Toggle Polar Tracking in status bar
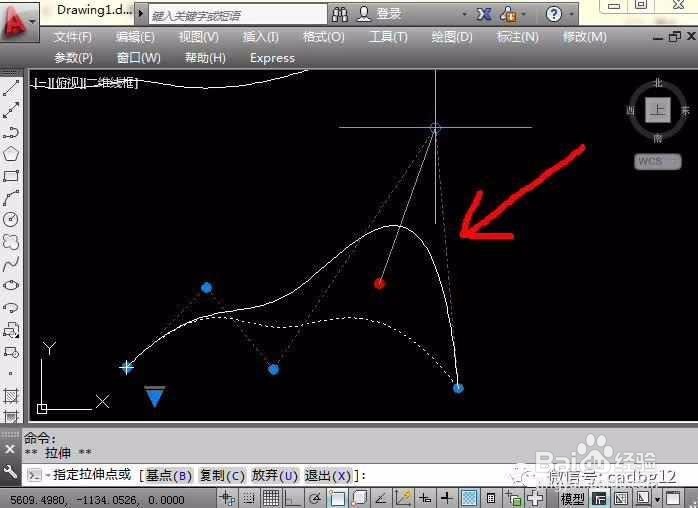Image resolution: width=698 pixels, height=508 pixels. point(315,499)
